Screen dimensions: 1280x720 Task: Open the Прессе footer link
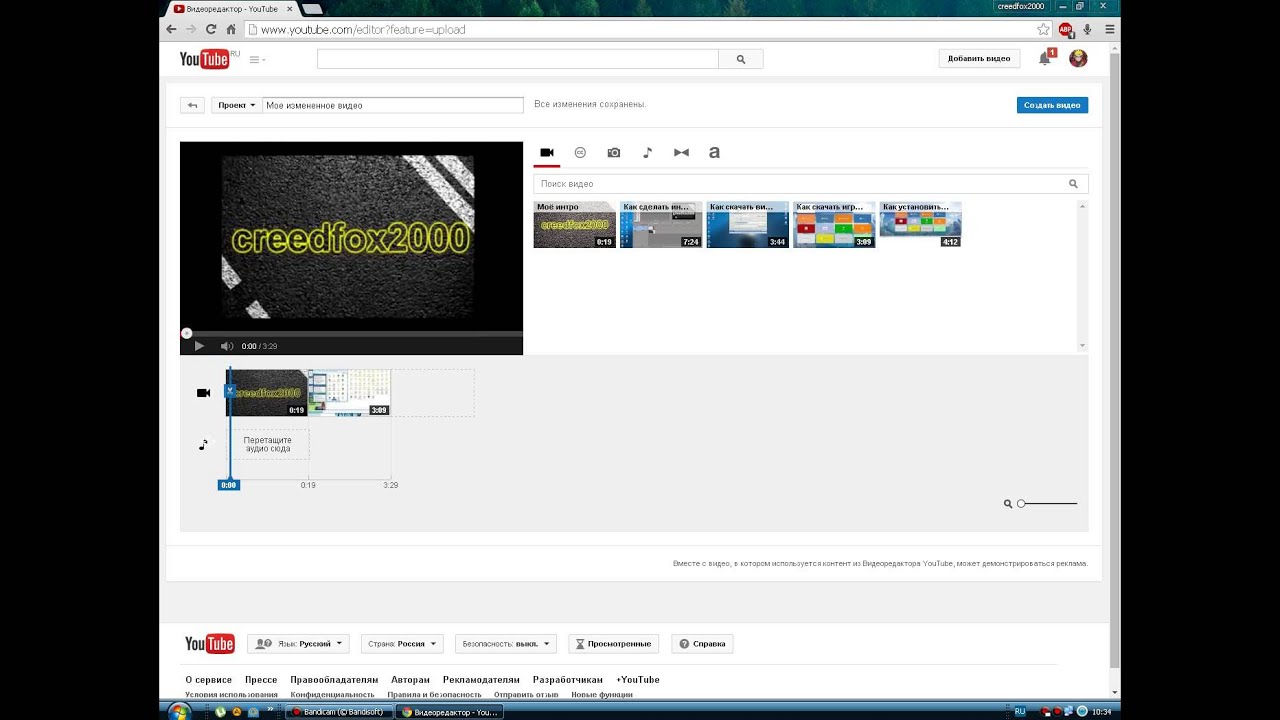(x=261, y=680)
